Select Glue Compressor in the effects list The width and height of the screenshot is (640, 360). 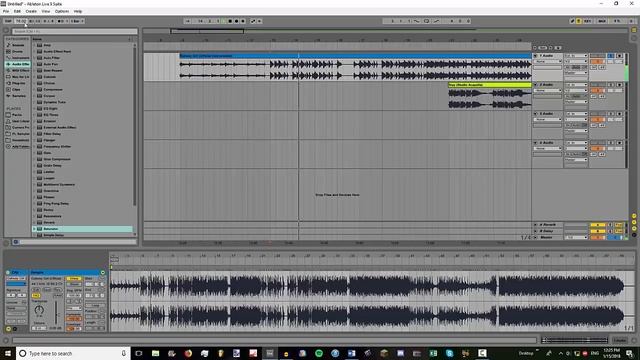pos(57,159)
